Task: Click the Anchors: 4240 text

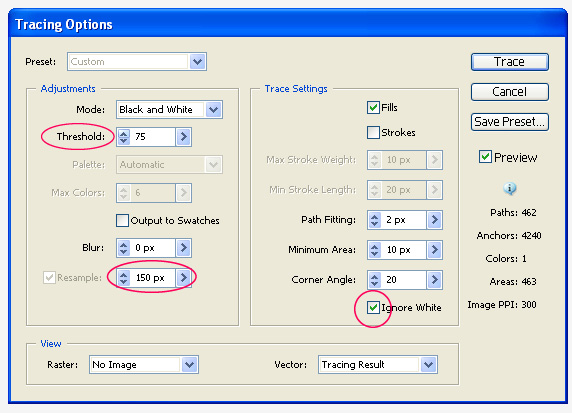Action: pyautogui.click(x=509, y=236)
